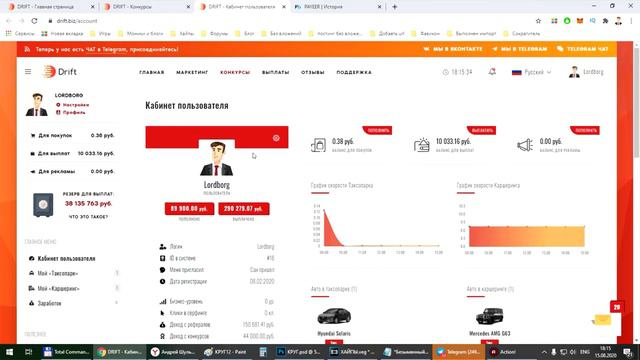Open the Маркетинг menu item

[x=192, y=72]
